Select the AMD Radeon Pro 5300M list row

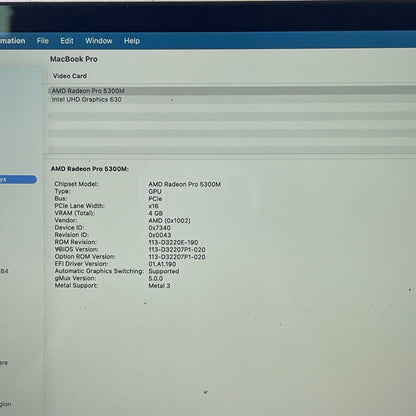tap(232, 91)
